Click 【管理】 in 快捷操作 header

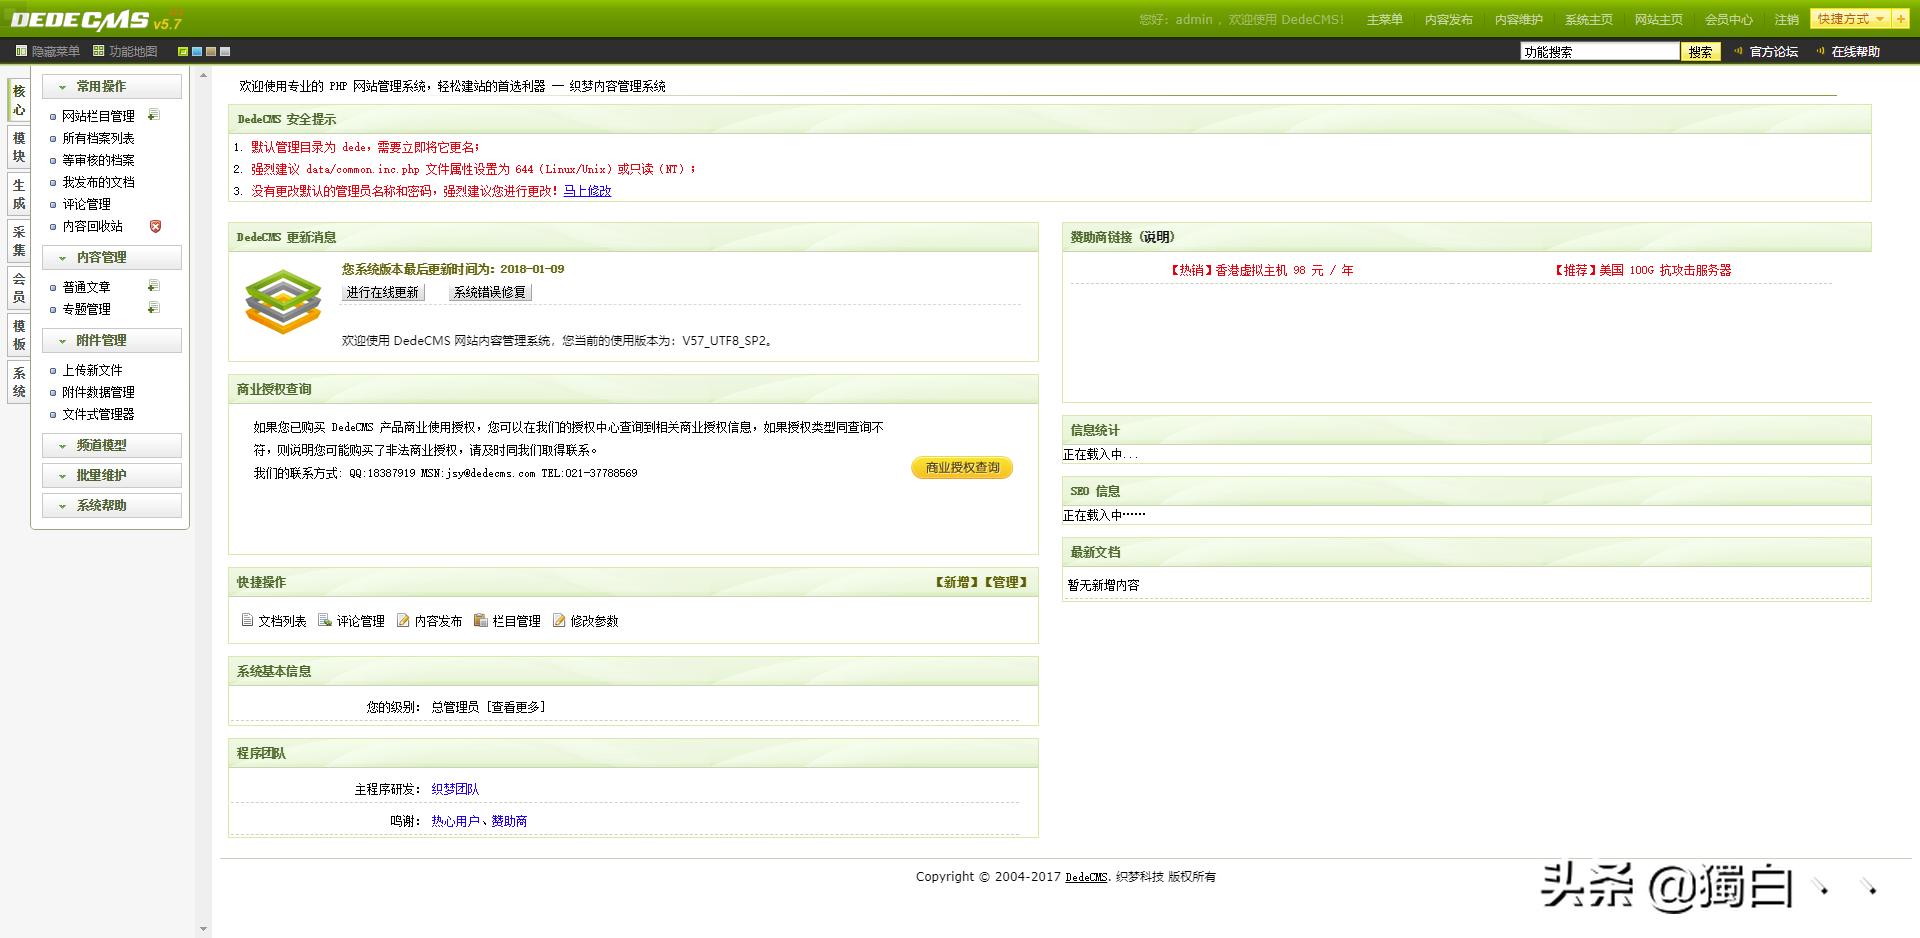[x=1005, y=582]
